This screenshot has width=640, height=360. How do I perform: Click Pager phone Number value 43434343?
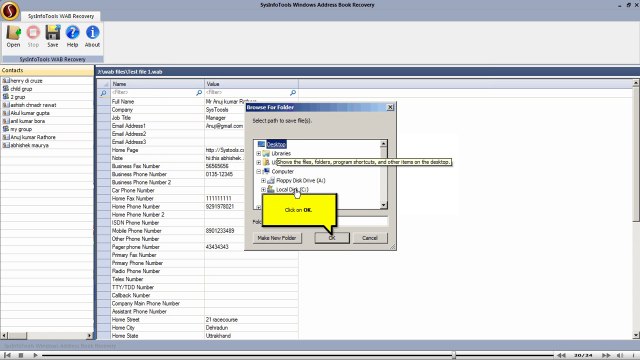coord(217,247)
